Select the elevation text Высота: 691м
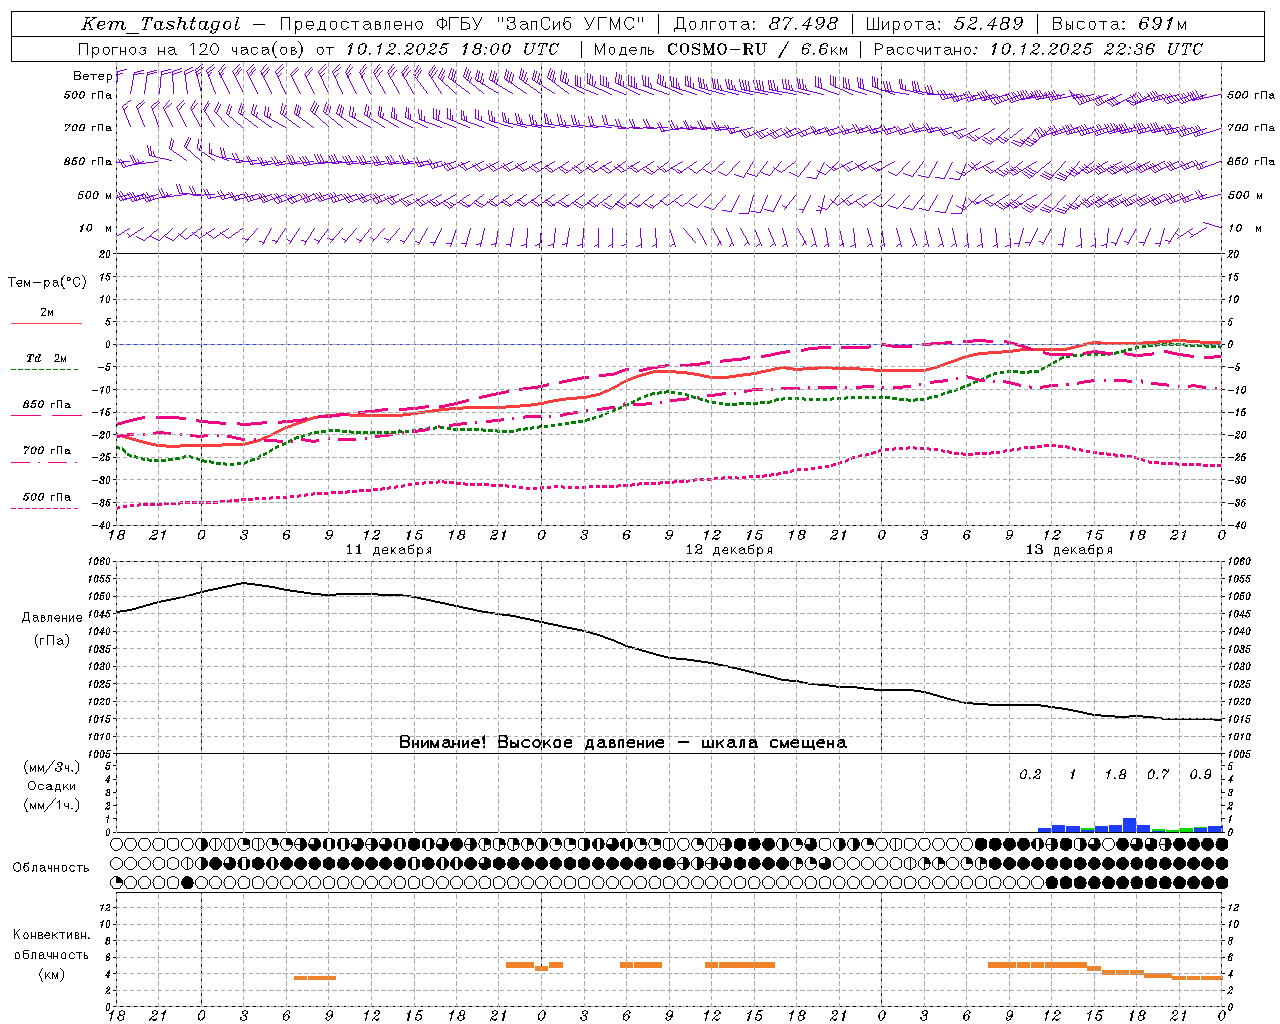The height and width of the screenshot is (1024, 1280). 1118,25
